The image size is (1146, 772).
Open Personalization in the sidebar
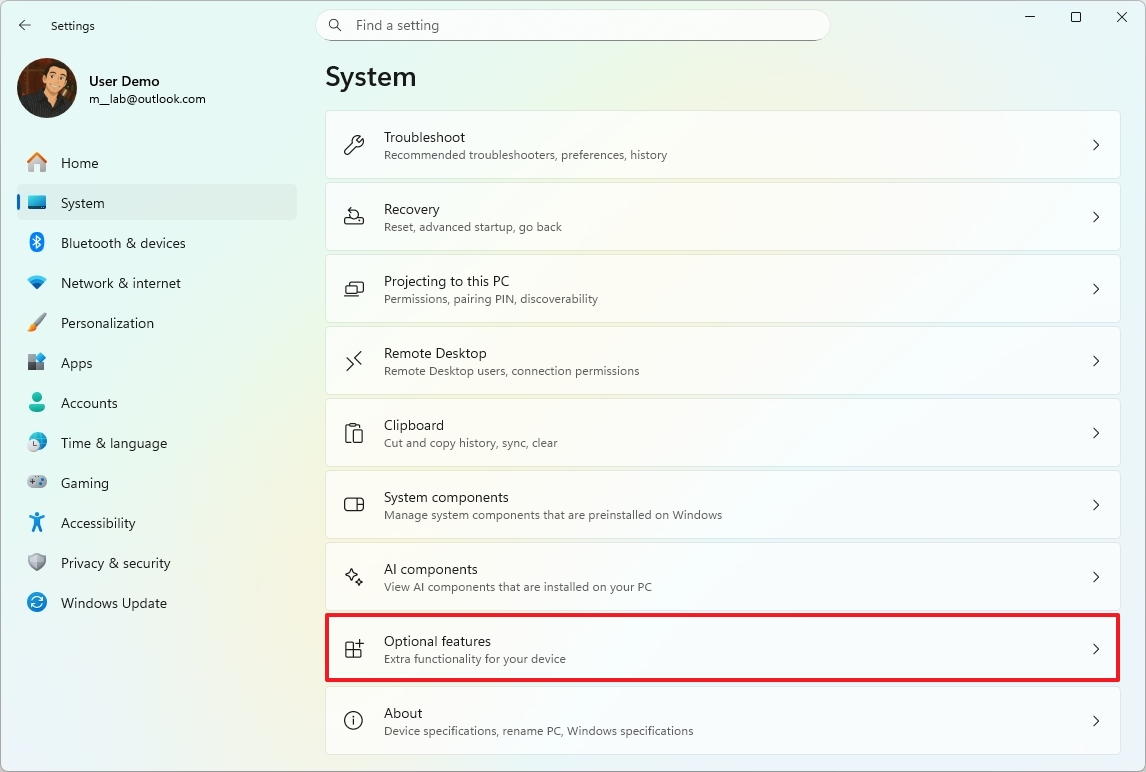[107, 323]
